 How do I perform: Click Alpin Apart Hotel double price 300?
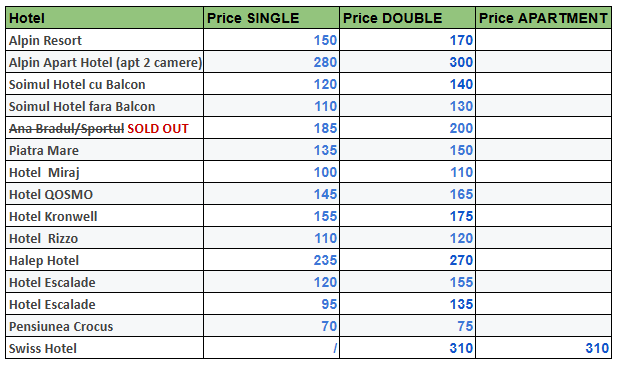[x=461, y=62]
